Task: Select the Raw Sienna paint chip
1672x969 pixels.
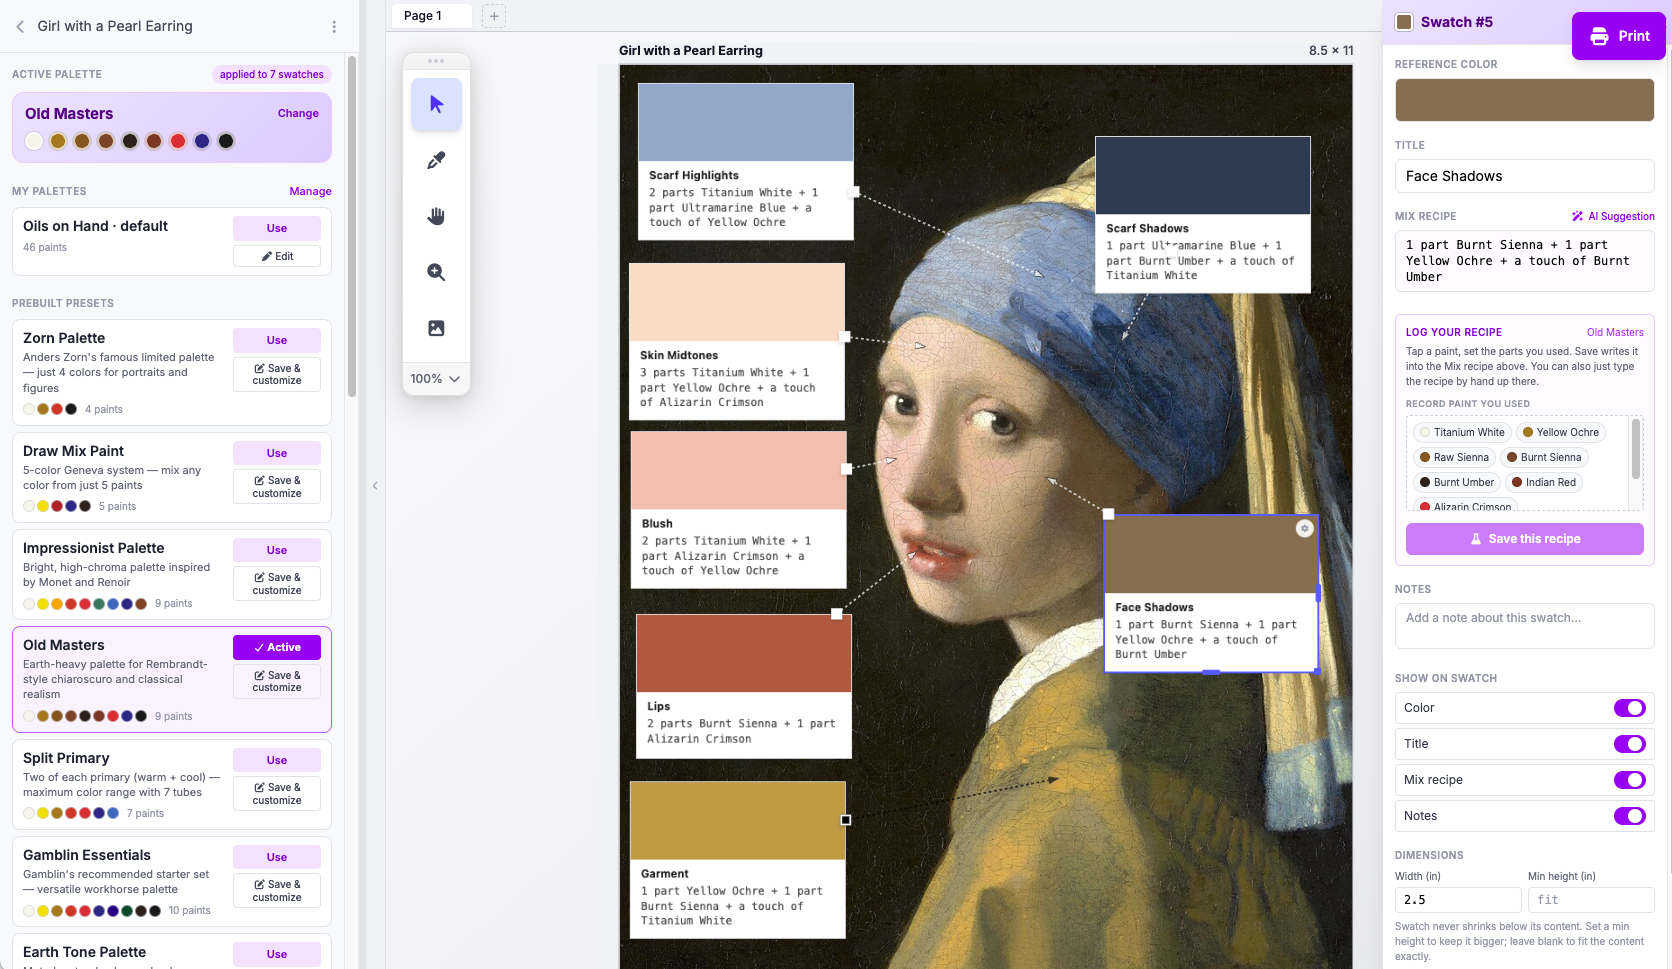Action: coord(1454,457)
